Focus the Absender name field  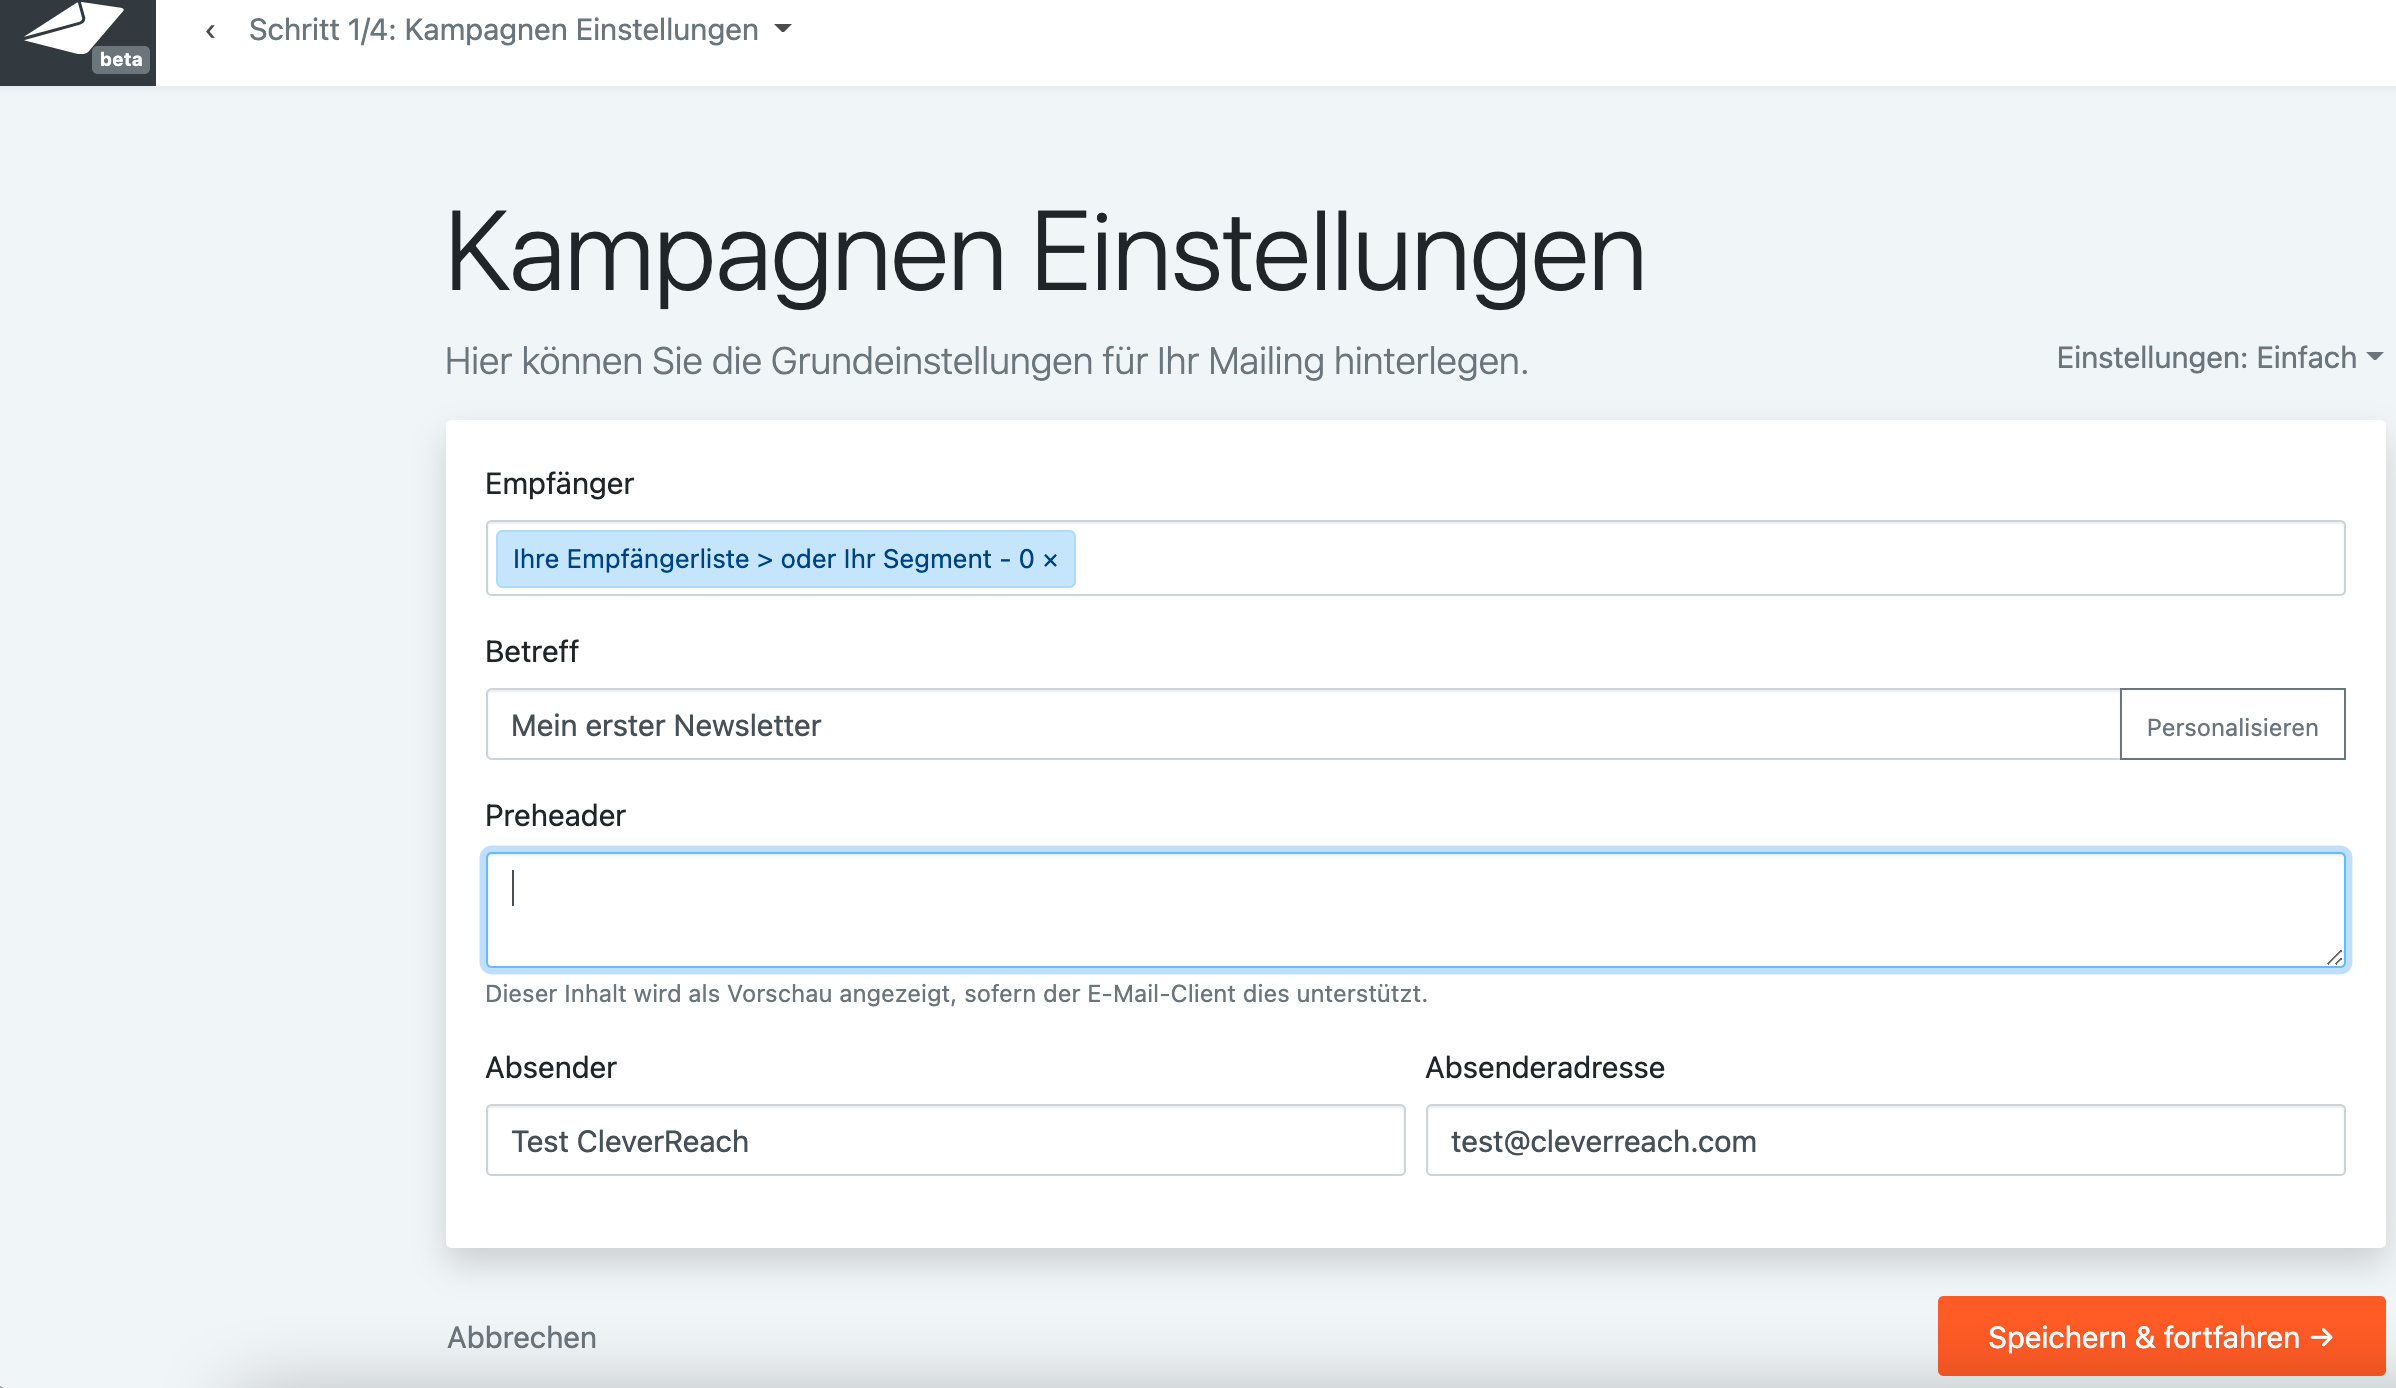coord(945,1141)
